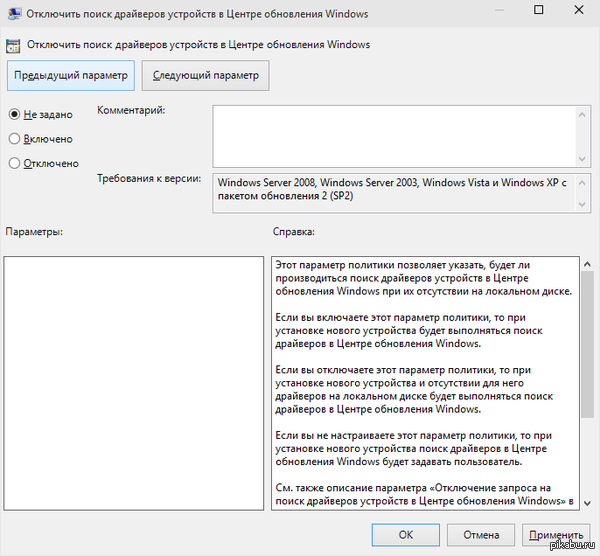Click help paragraph 'Если вы отключаете этот параметр'
This screenshot has width=600, height=556.
coord(414,390)
